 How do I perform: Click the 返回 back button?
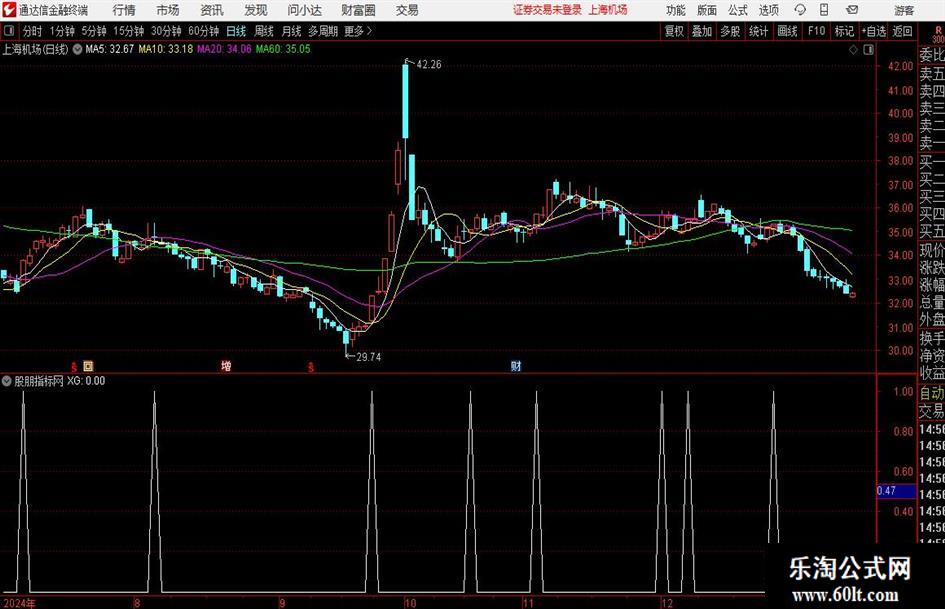pyautogui.click(x=902, y=31)
